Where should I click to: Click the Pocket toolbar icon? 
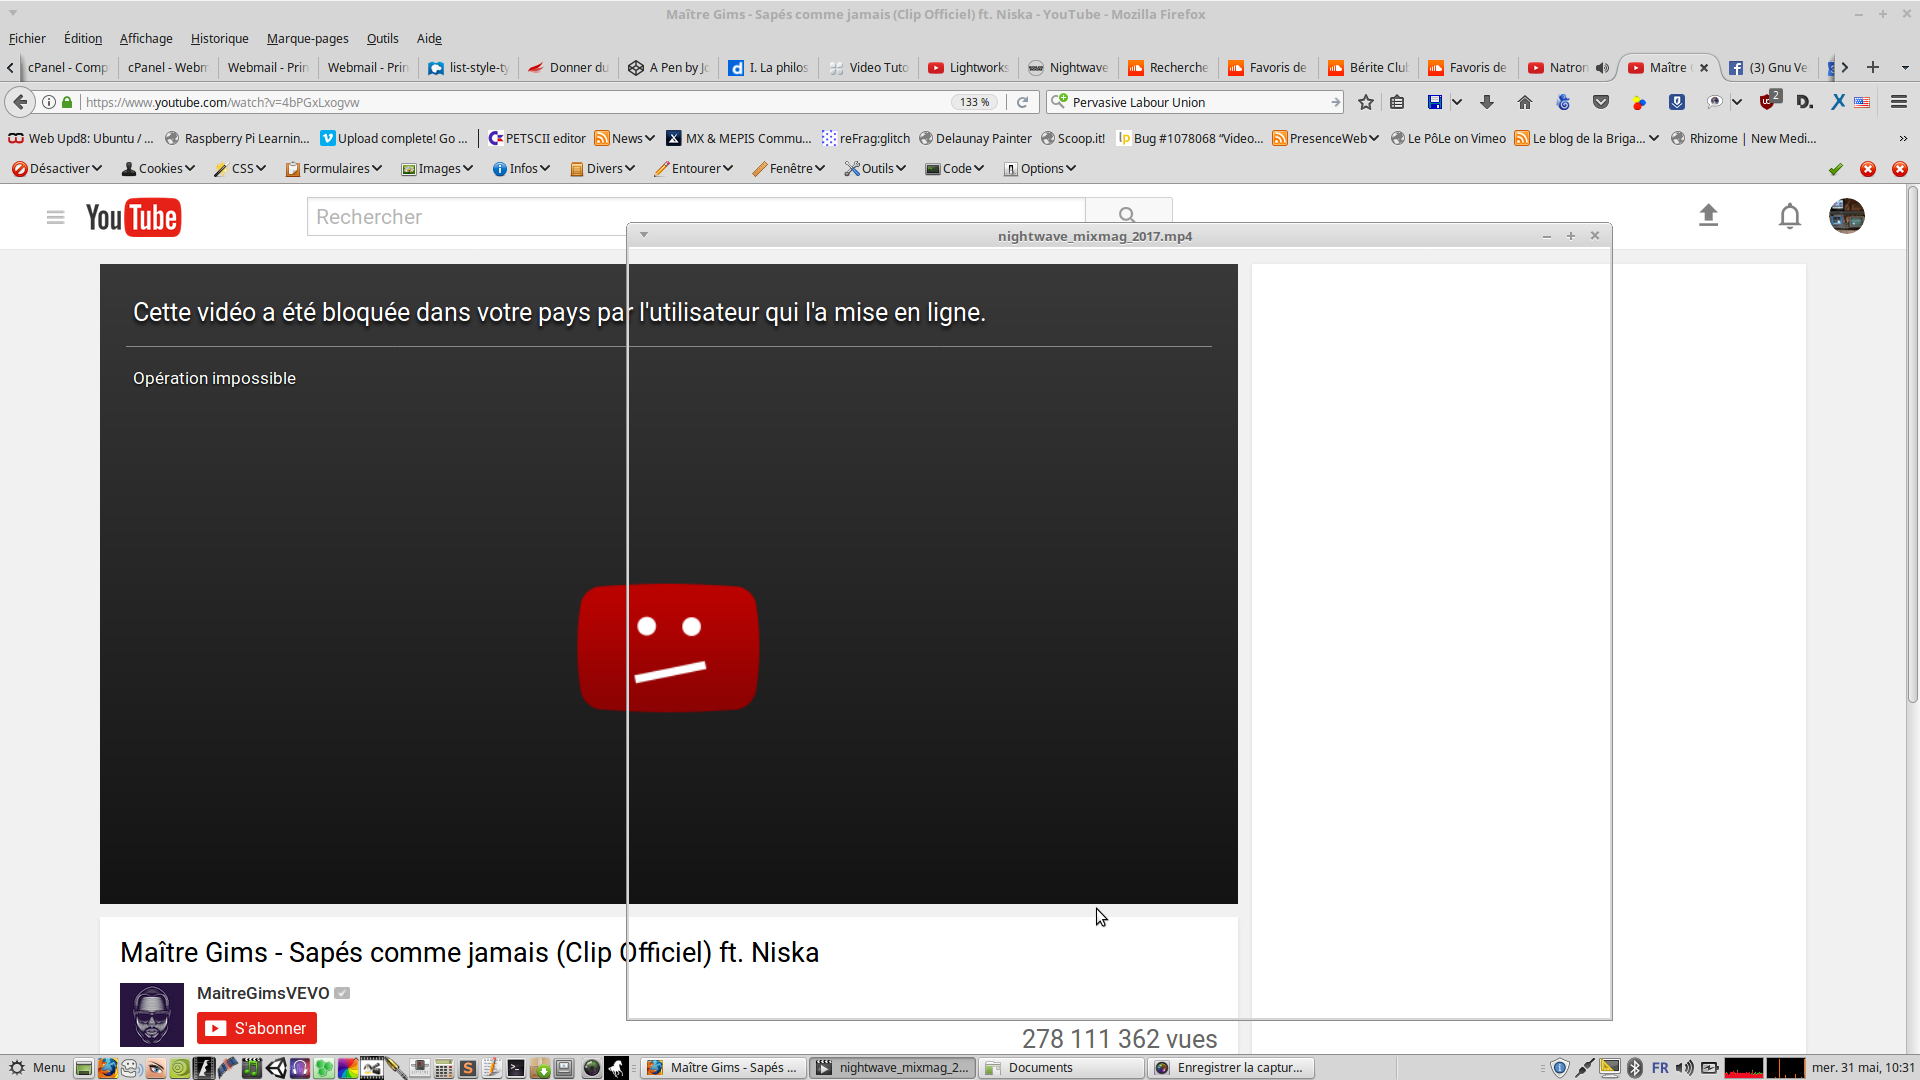[x=1601, y=102]
